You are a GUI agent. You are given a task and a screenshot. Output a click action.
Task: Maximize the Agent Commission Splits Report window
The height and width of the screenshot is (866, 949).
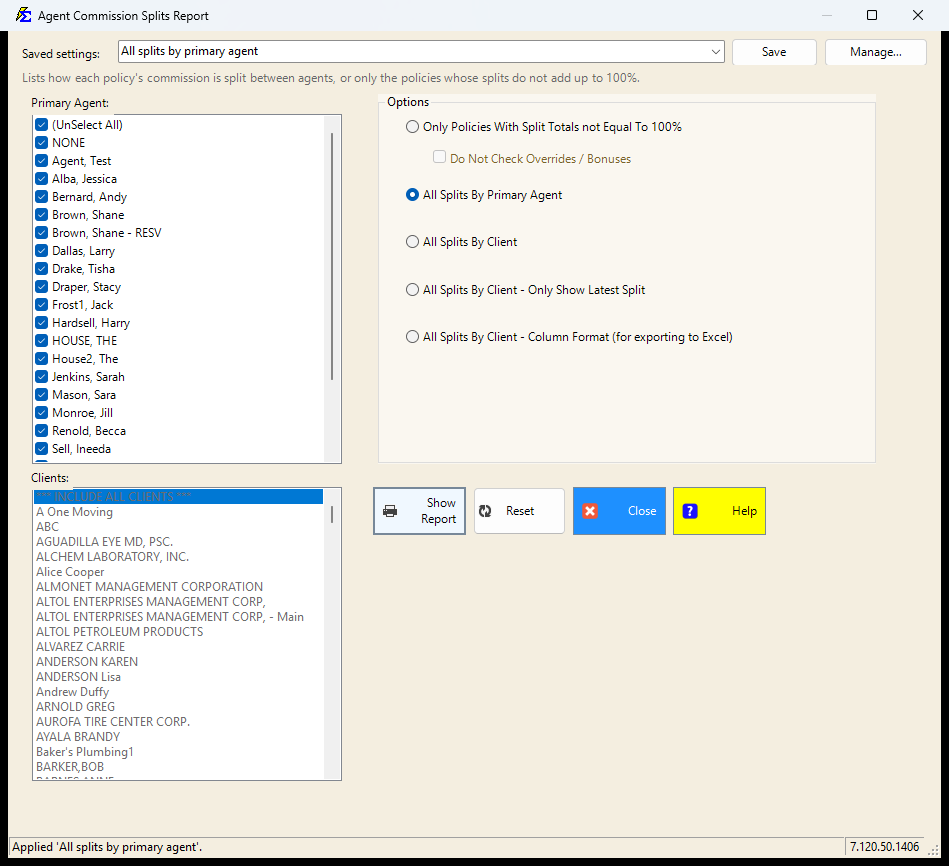pyautogui.click(x=872, y=15)
